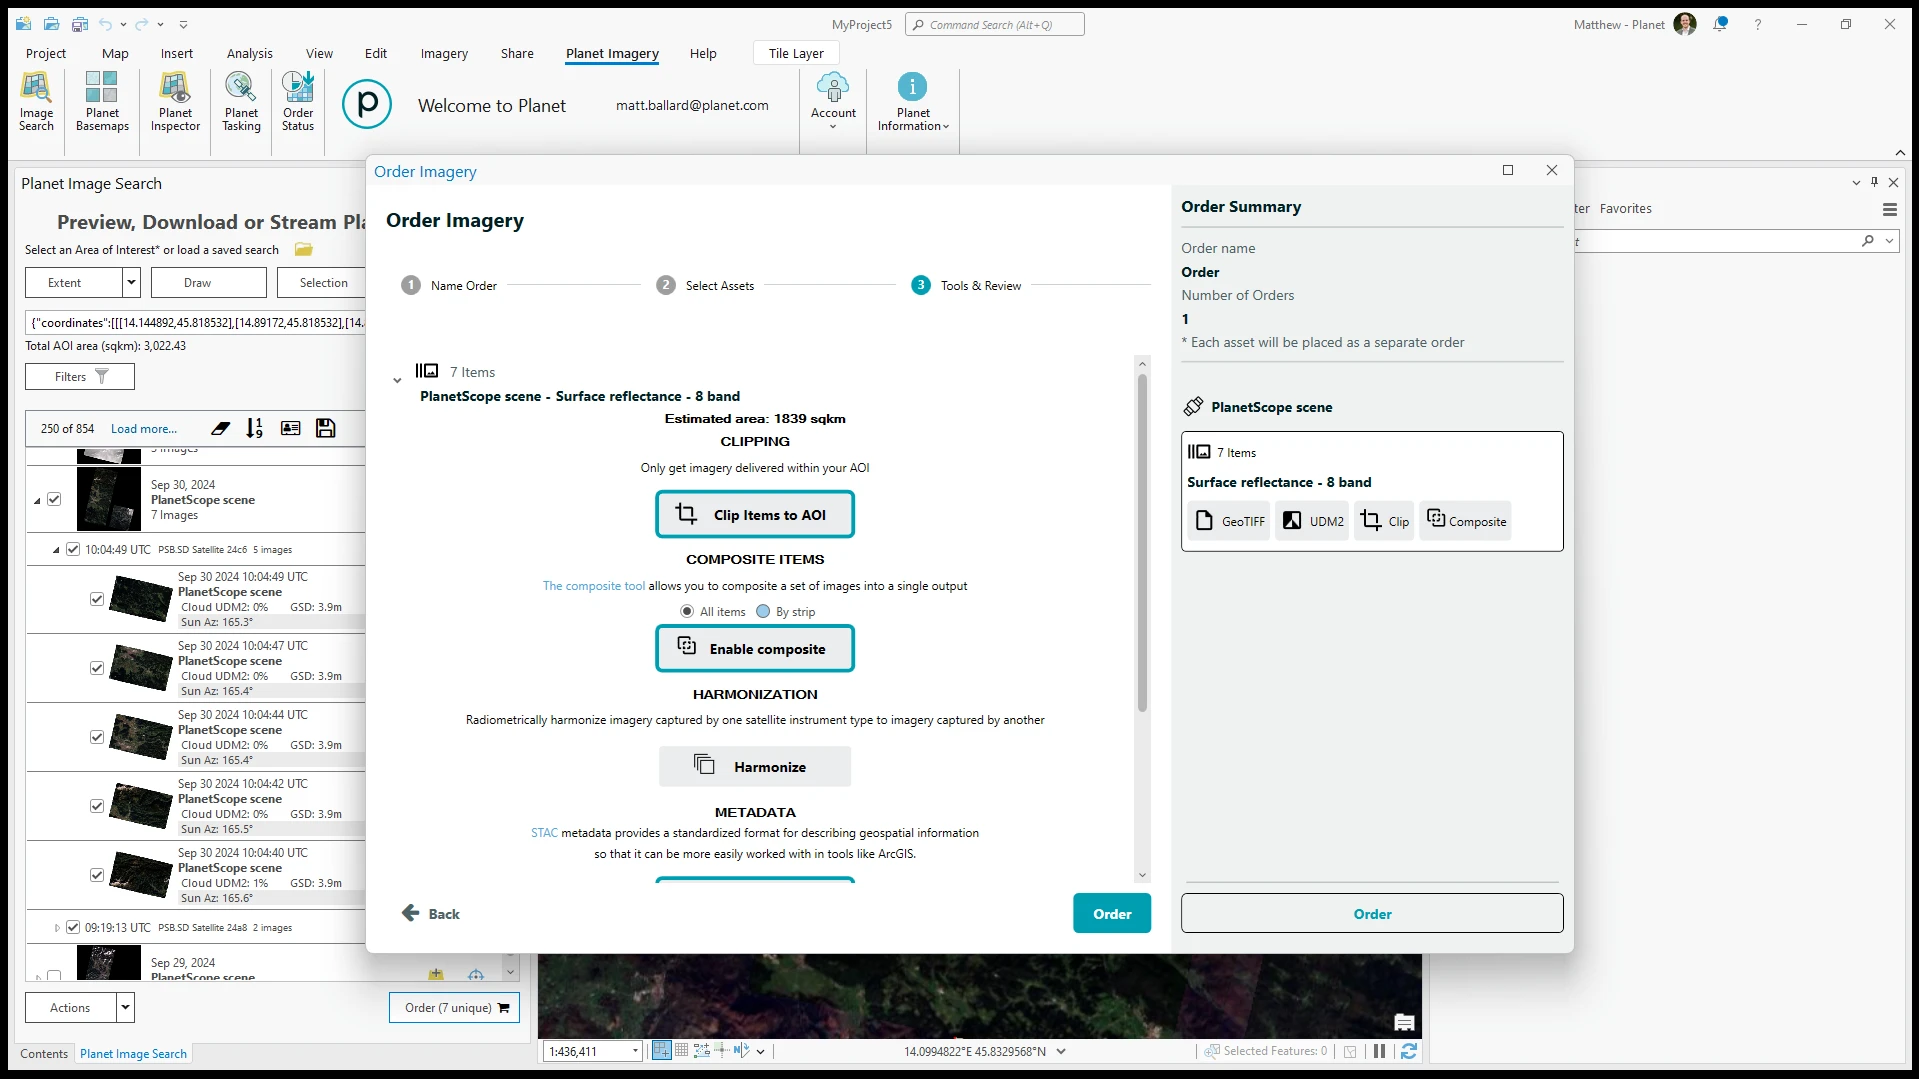Open the help question mark icon
Image resolution: width=1919 pixels, height=1079 pixels.
click(x=1757, y=24)
